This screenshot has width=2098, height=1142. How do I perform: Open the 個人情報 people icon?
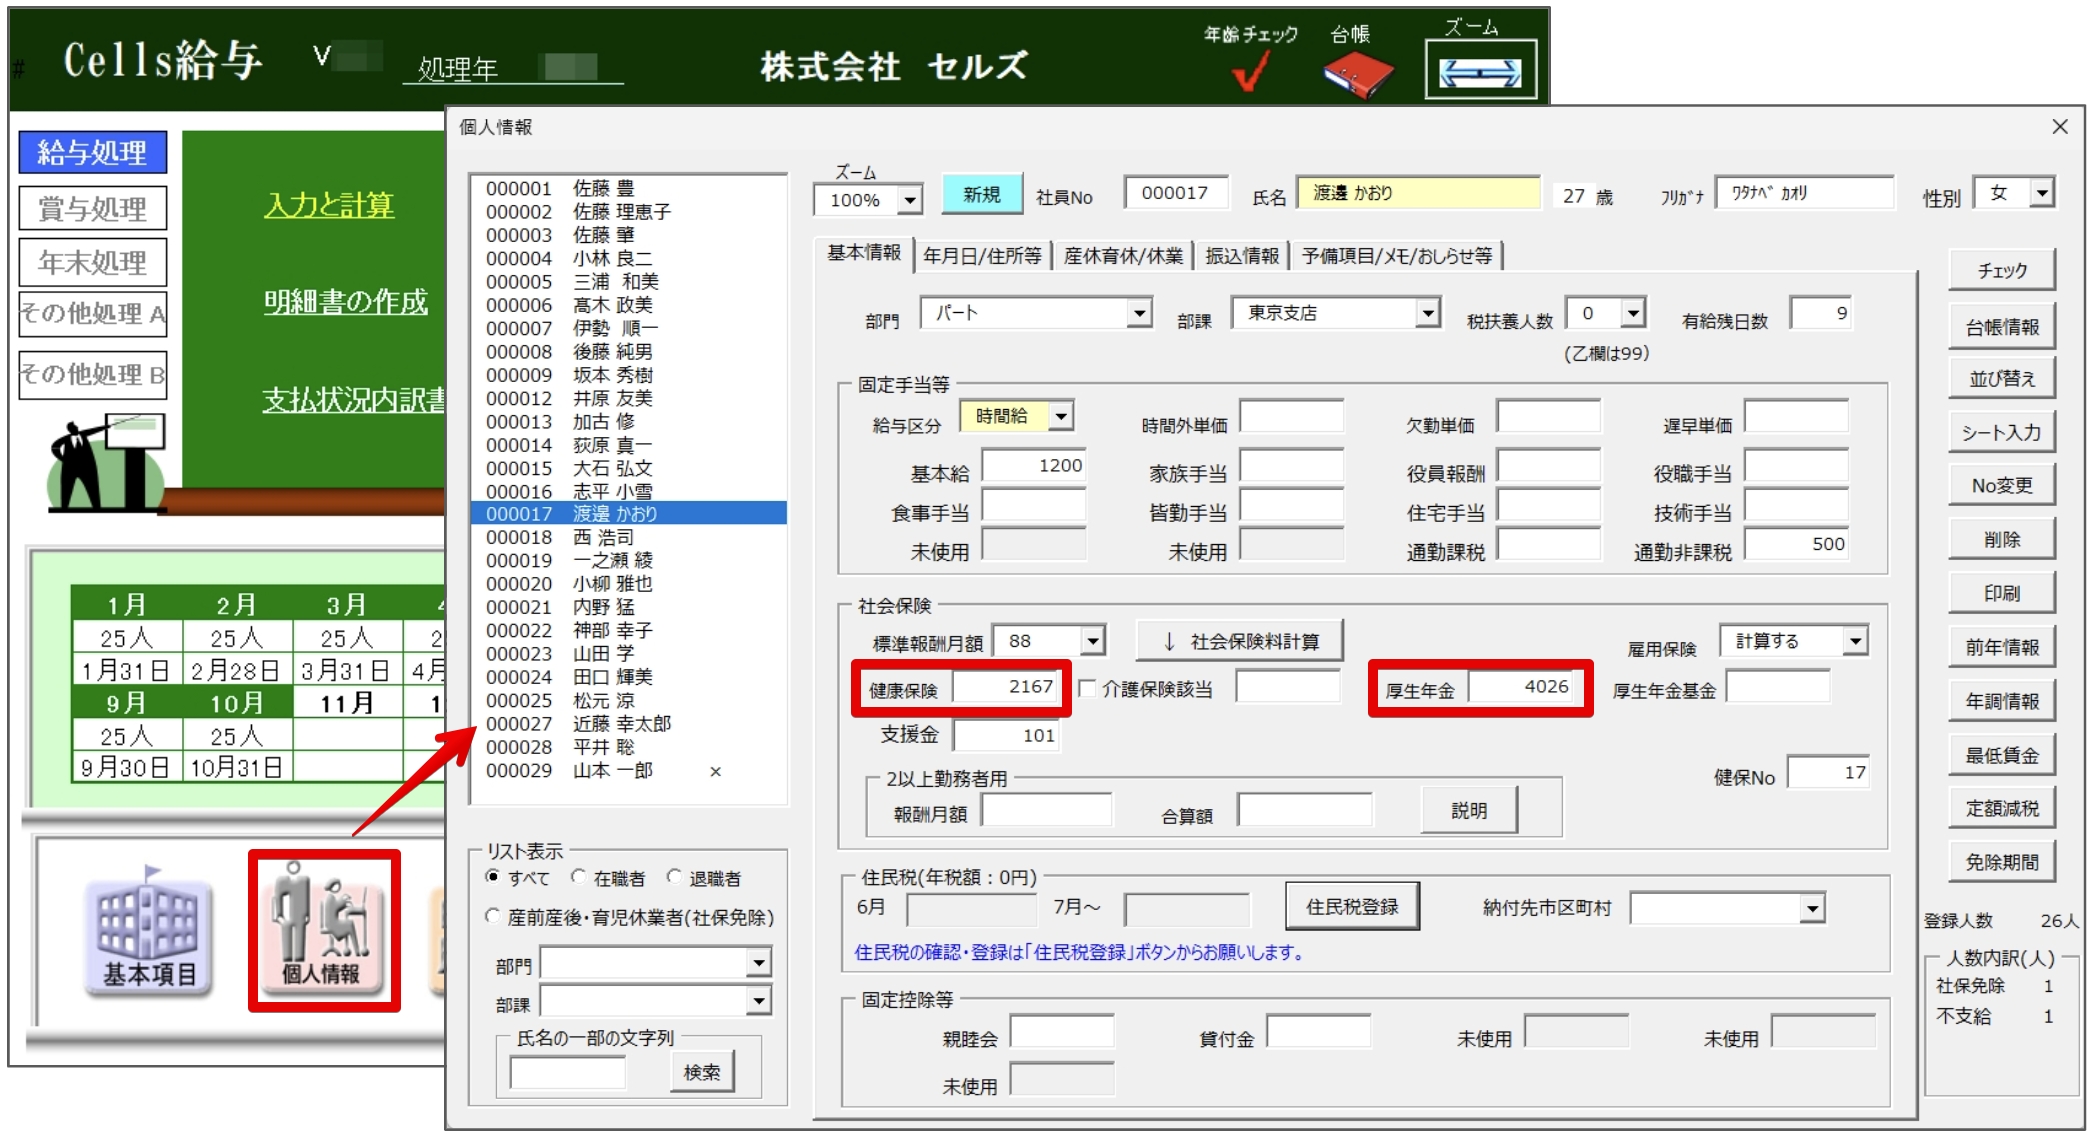[x=323, y=929]
